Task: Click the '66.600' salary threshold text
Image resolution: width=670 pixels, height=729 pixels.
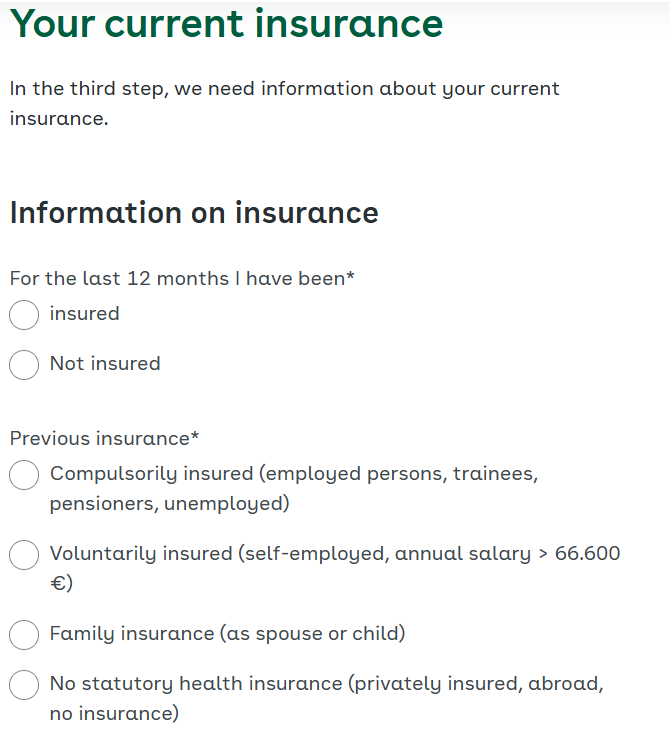Action: (588, 554)
